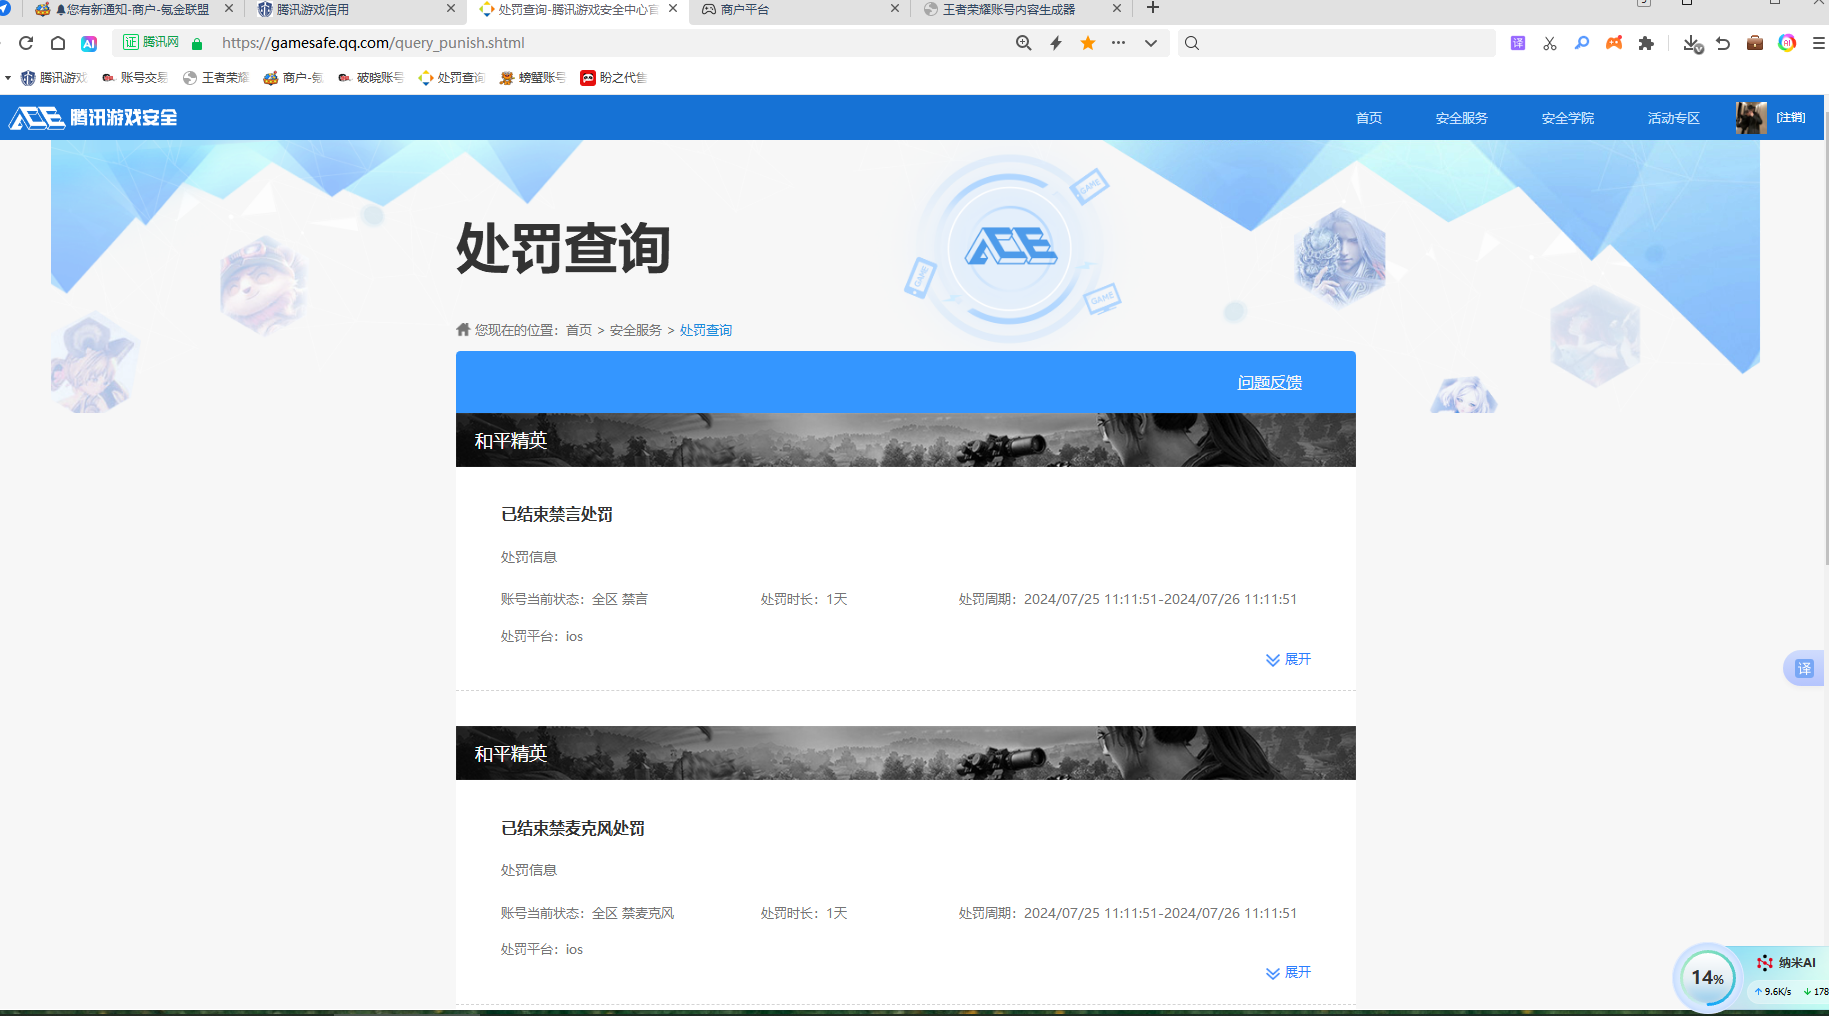
Task: Open the downloads icon in the toolbar
Action: click(x=1692, y=43)
